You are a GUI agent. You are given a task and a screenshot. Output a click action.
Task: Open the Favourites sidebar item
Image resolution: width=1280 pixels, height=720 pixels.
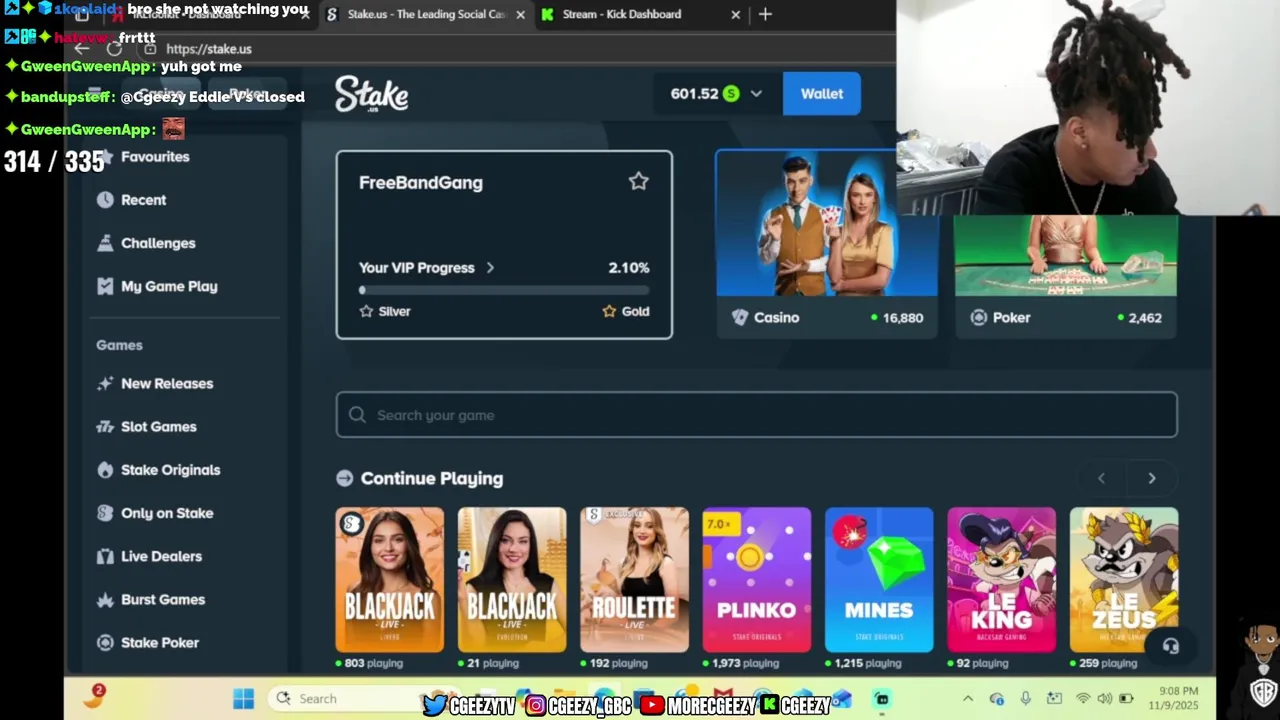[155, 157]
